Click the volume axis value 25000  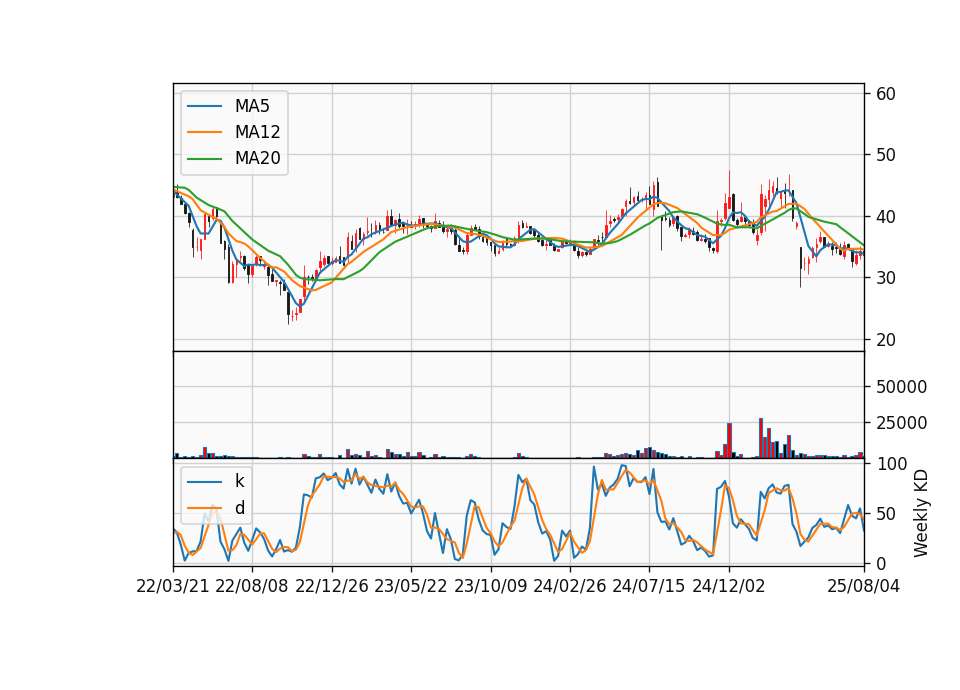(x=901, y=423)
